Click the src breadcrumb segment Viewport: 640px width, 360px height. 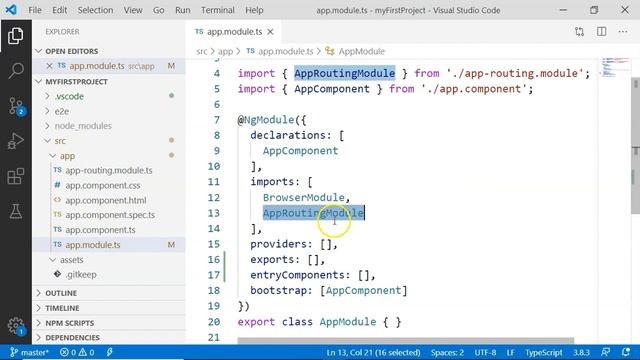pos(202,51)
